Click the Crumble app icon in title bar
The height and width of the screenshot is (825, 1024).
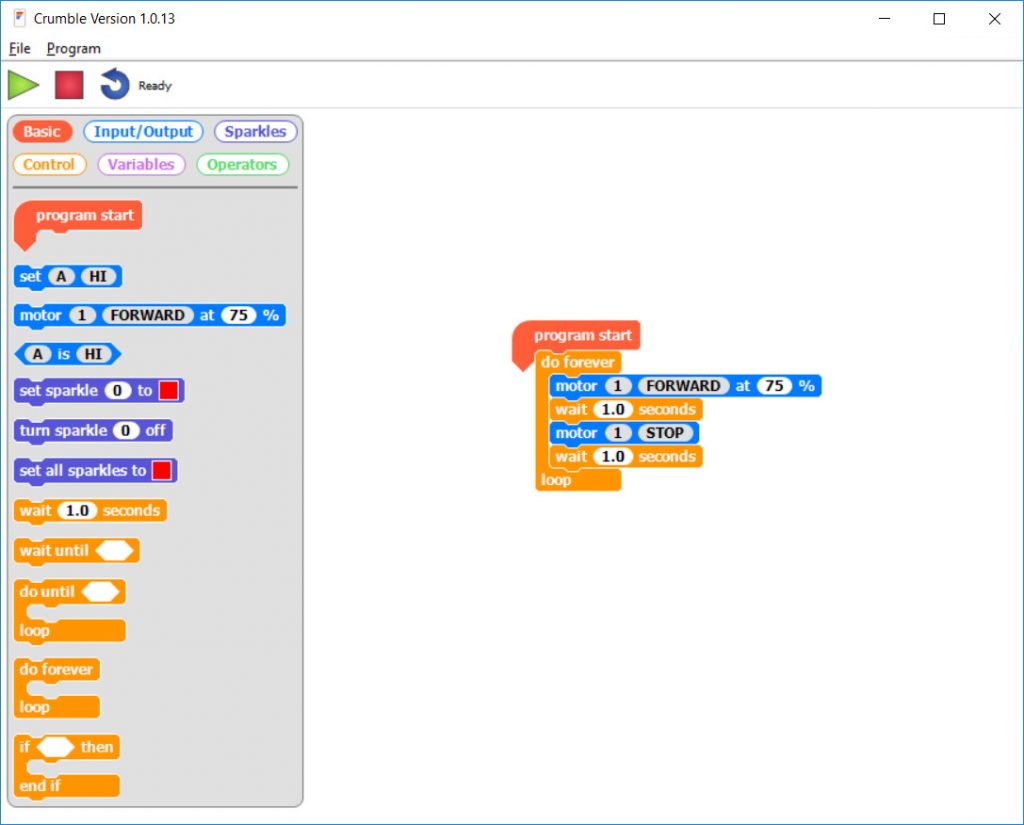click(19, 18)
